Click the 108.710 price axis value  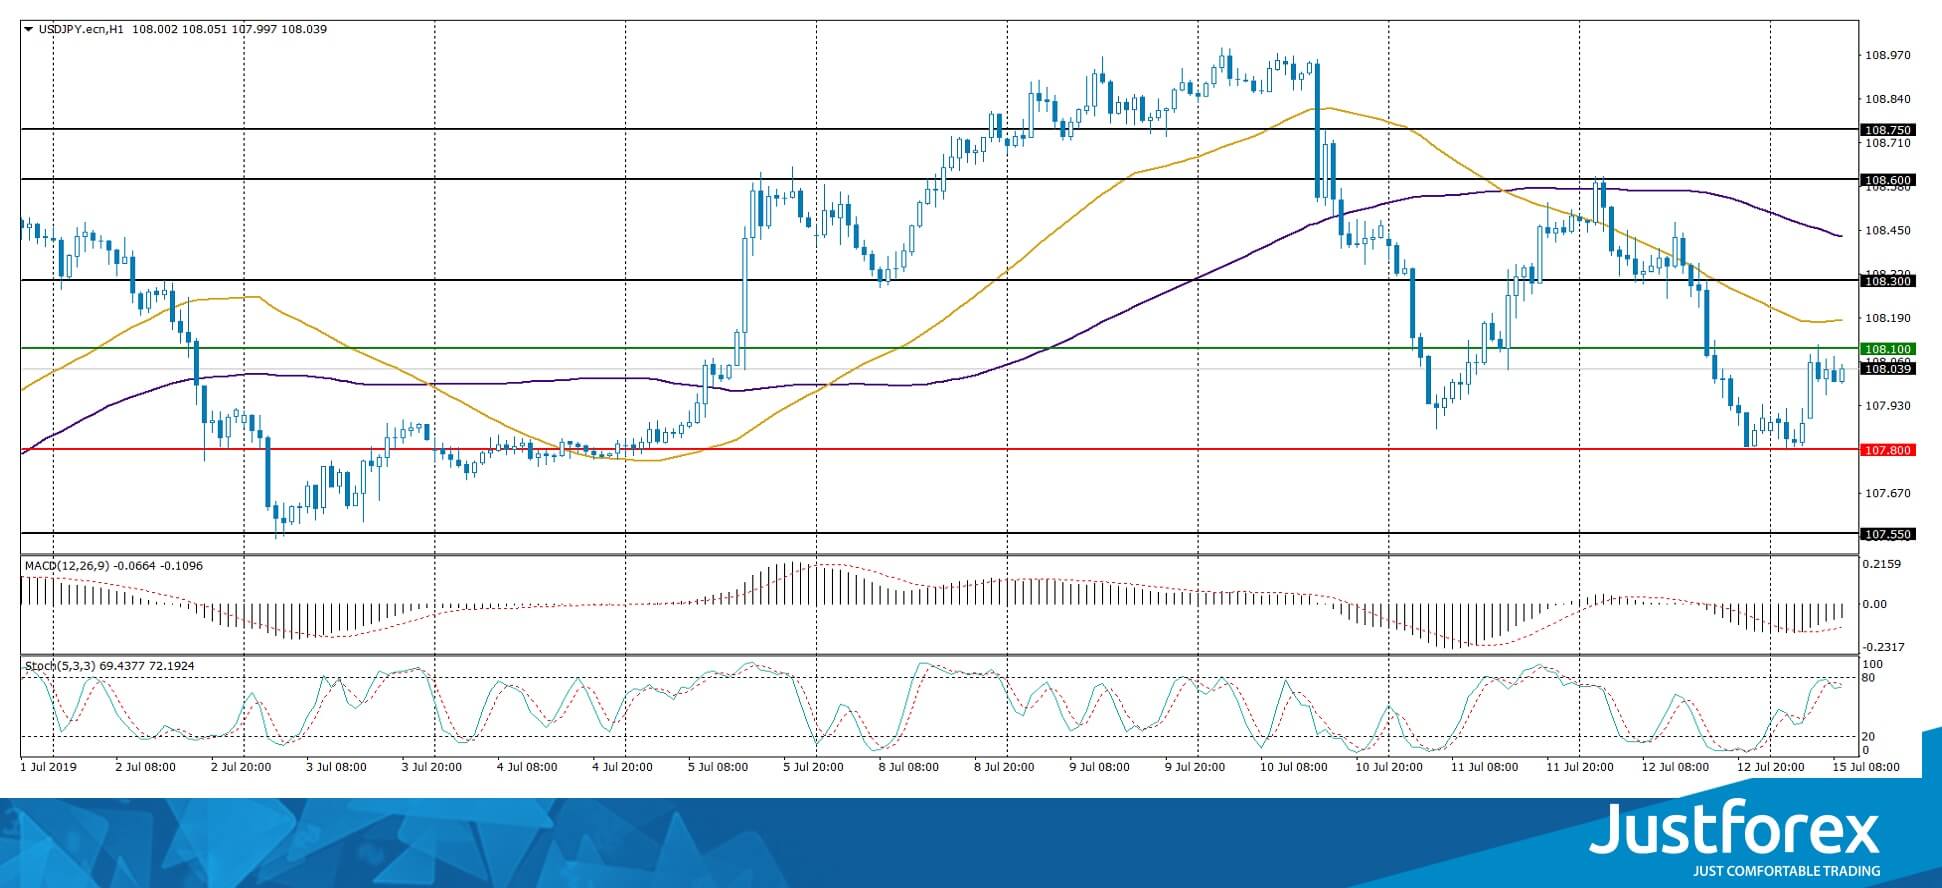[x=1888, y=143]
